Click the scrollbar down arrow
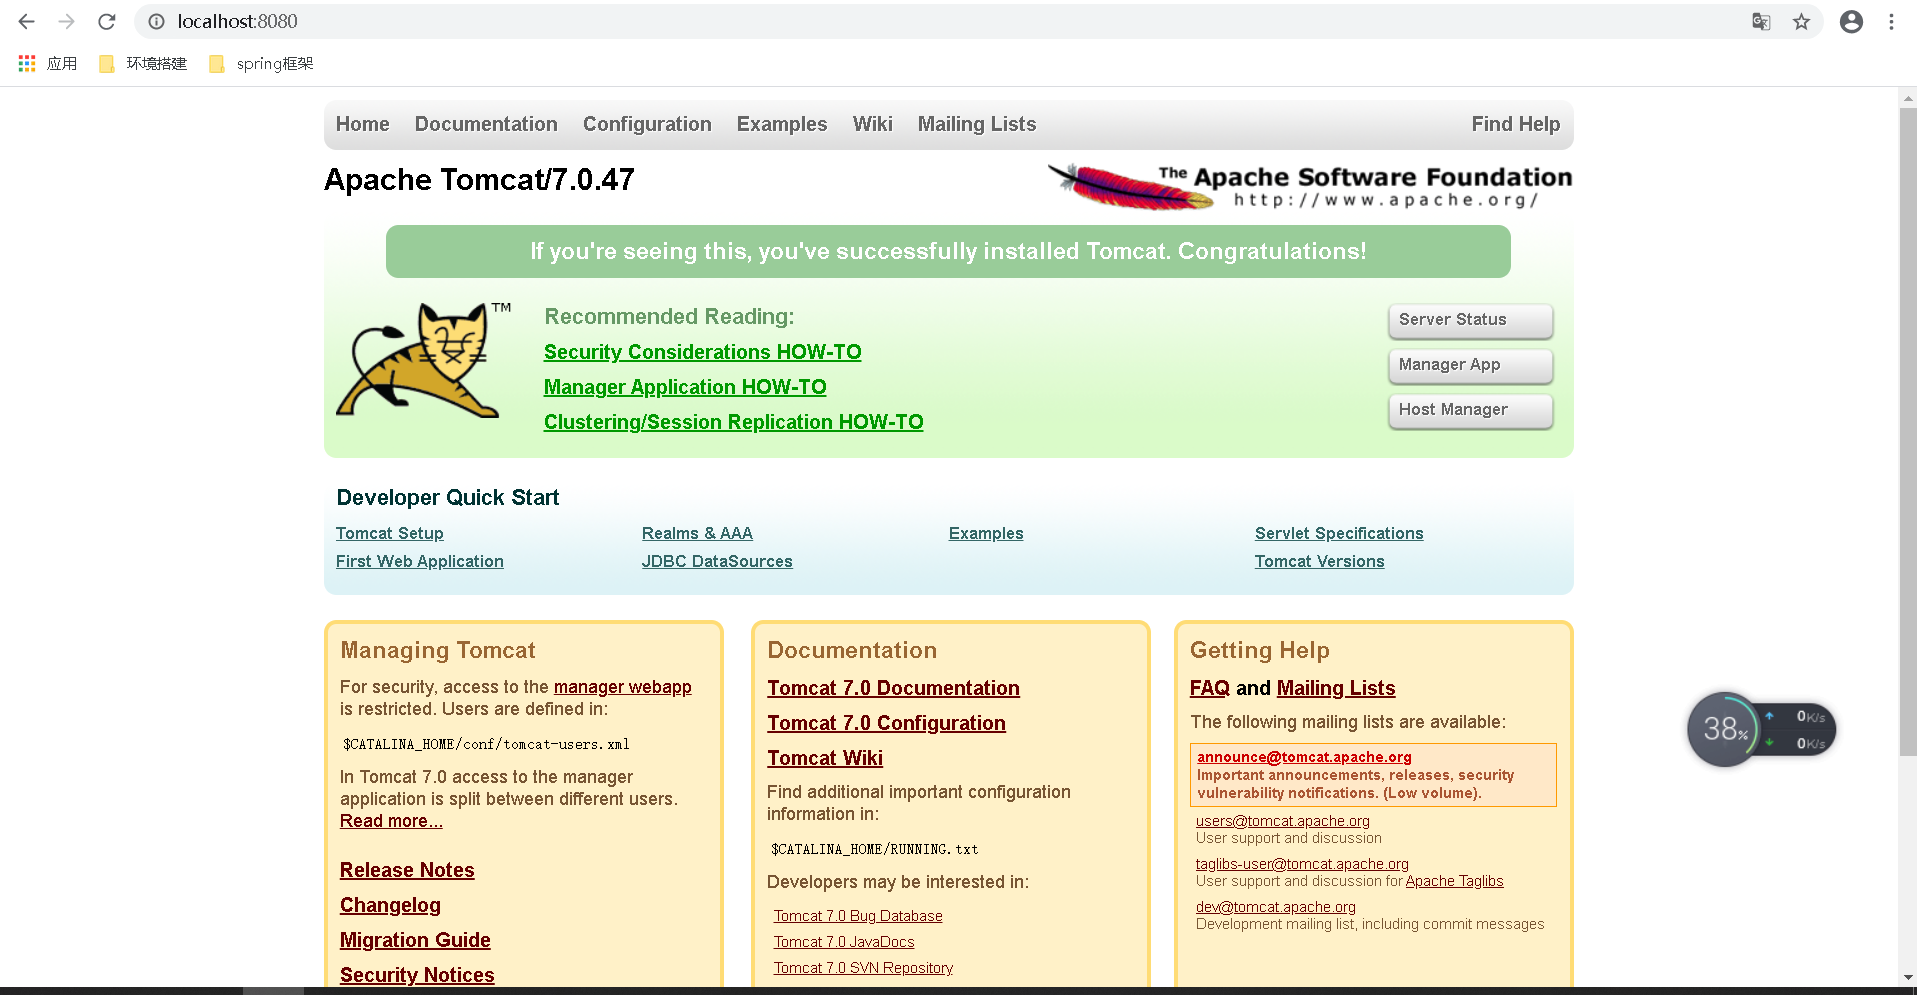The image size is (1917, 995). (1908, 977)
